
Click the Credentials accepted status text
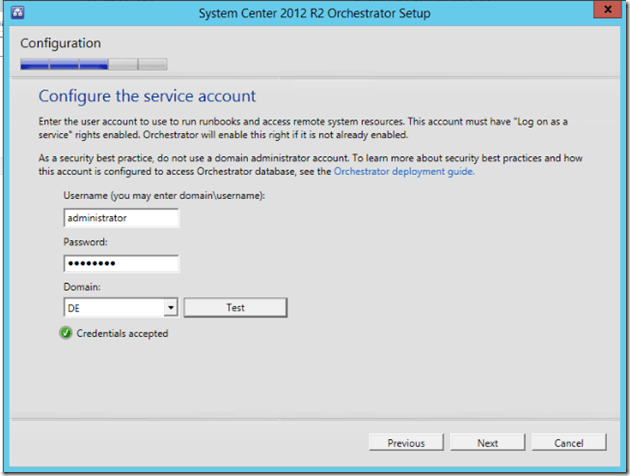click(x=122, y=333)
